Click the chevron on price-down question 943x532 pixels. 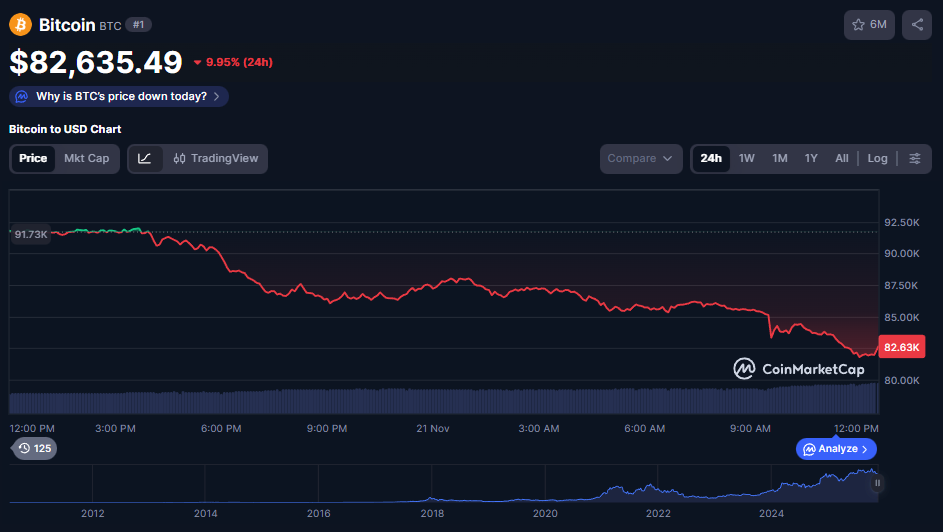(217, 96)
